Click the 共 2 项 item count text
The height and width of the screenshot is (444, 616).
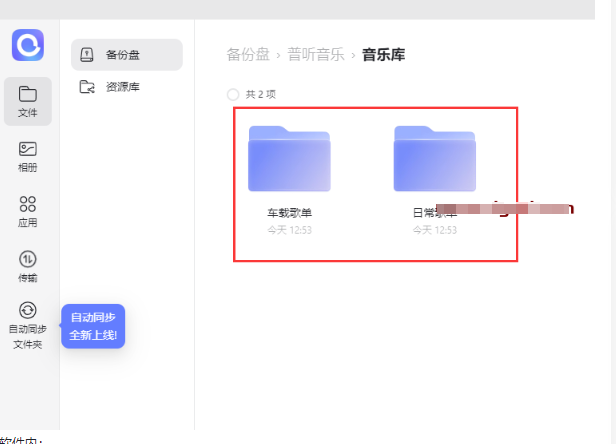coord(260,94)
